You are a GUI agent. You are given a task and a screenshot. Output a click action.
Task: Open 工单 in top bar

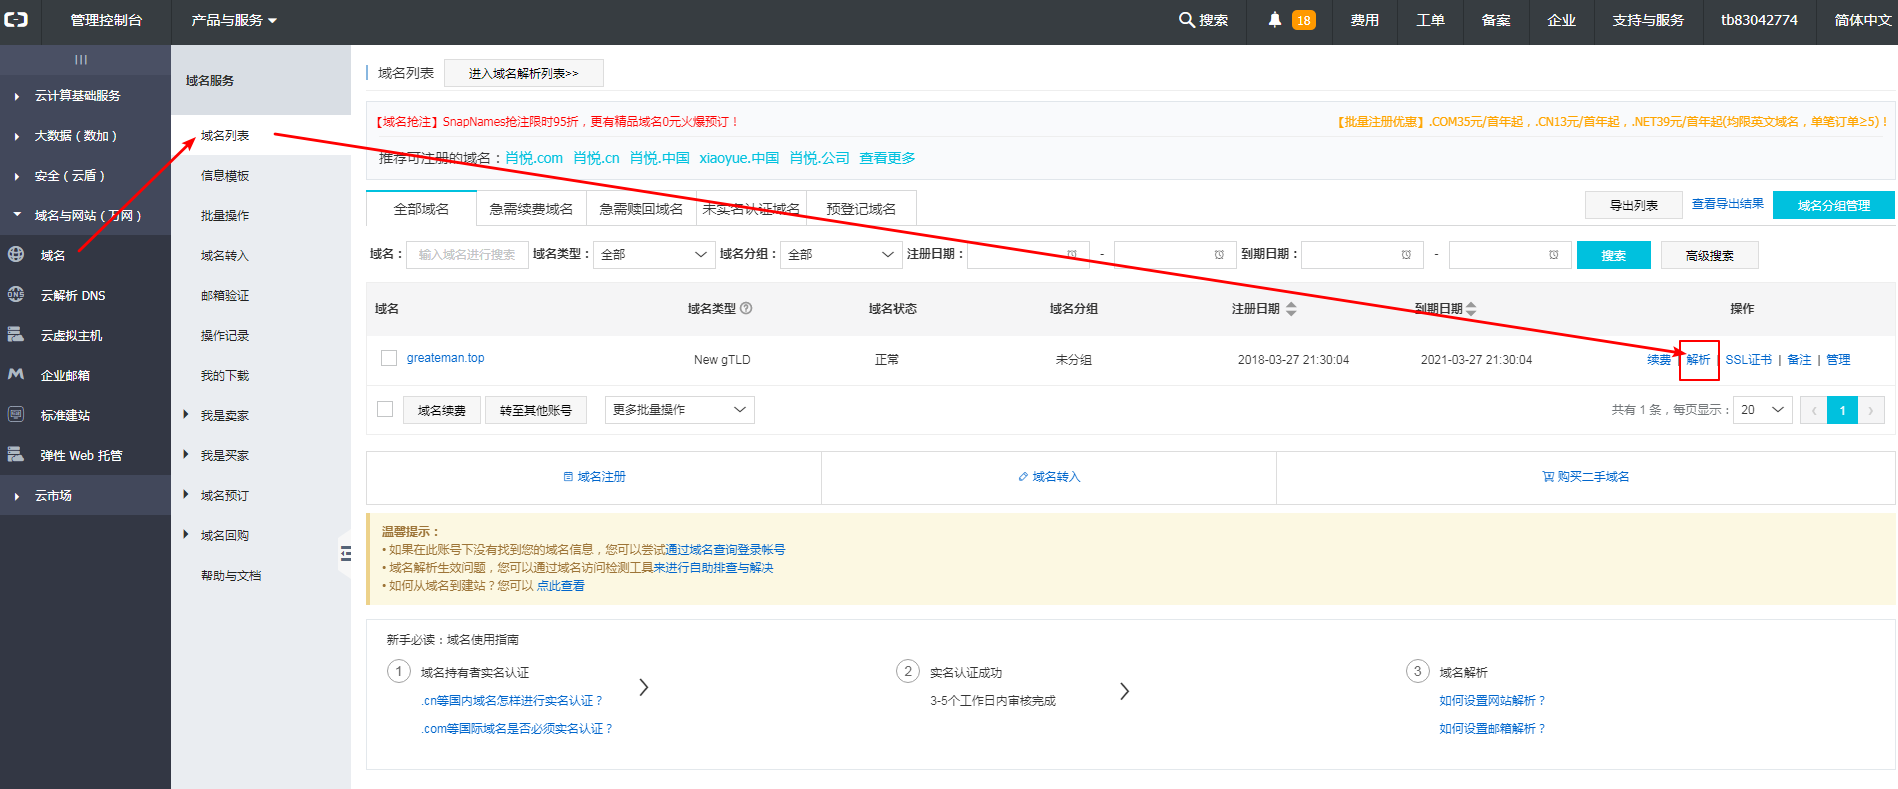coord(1431,20)
